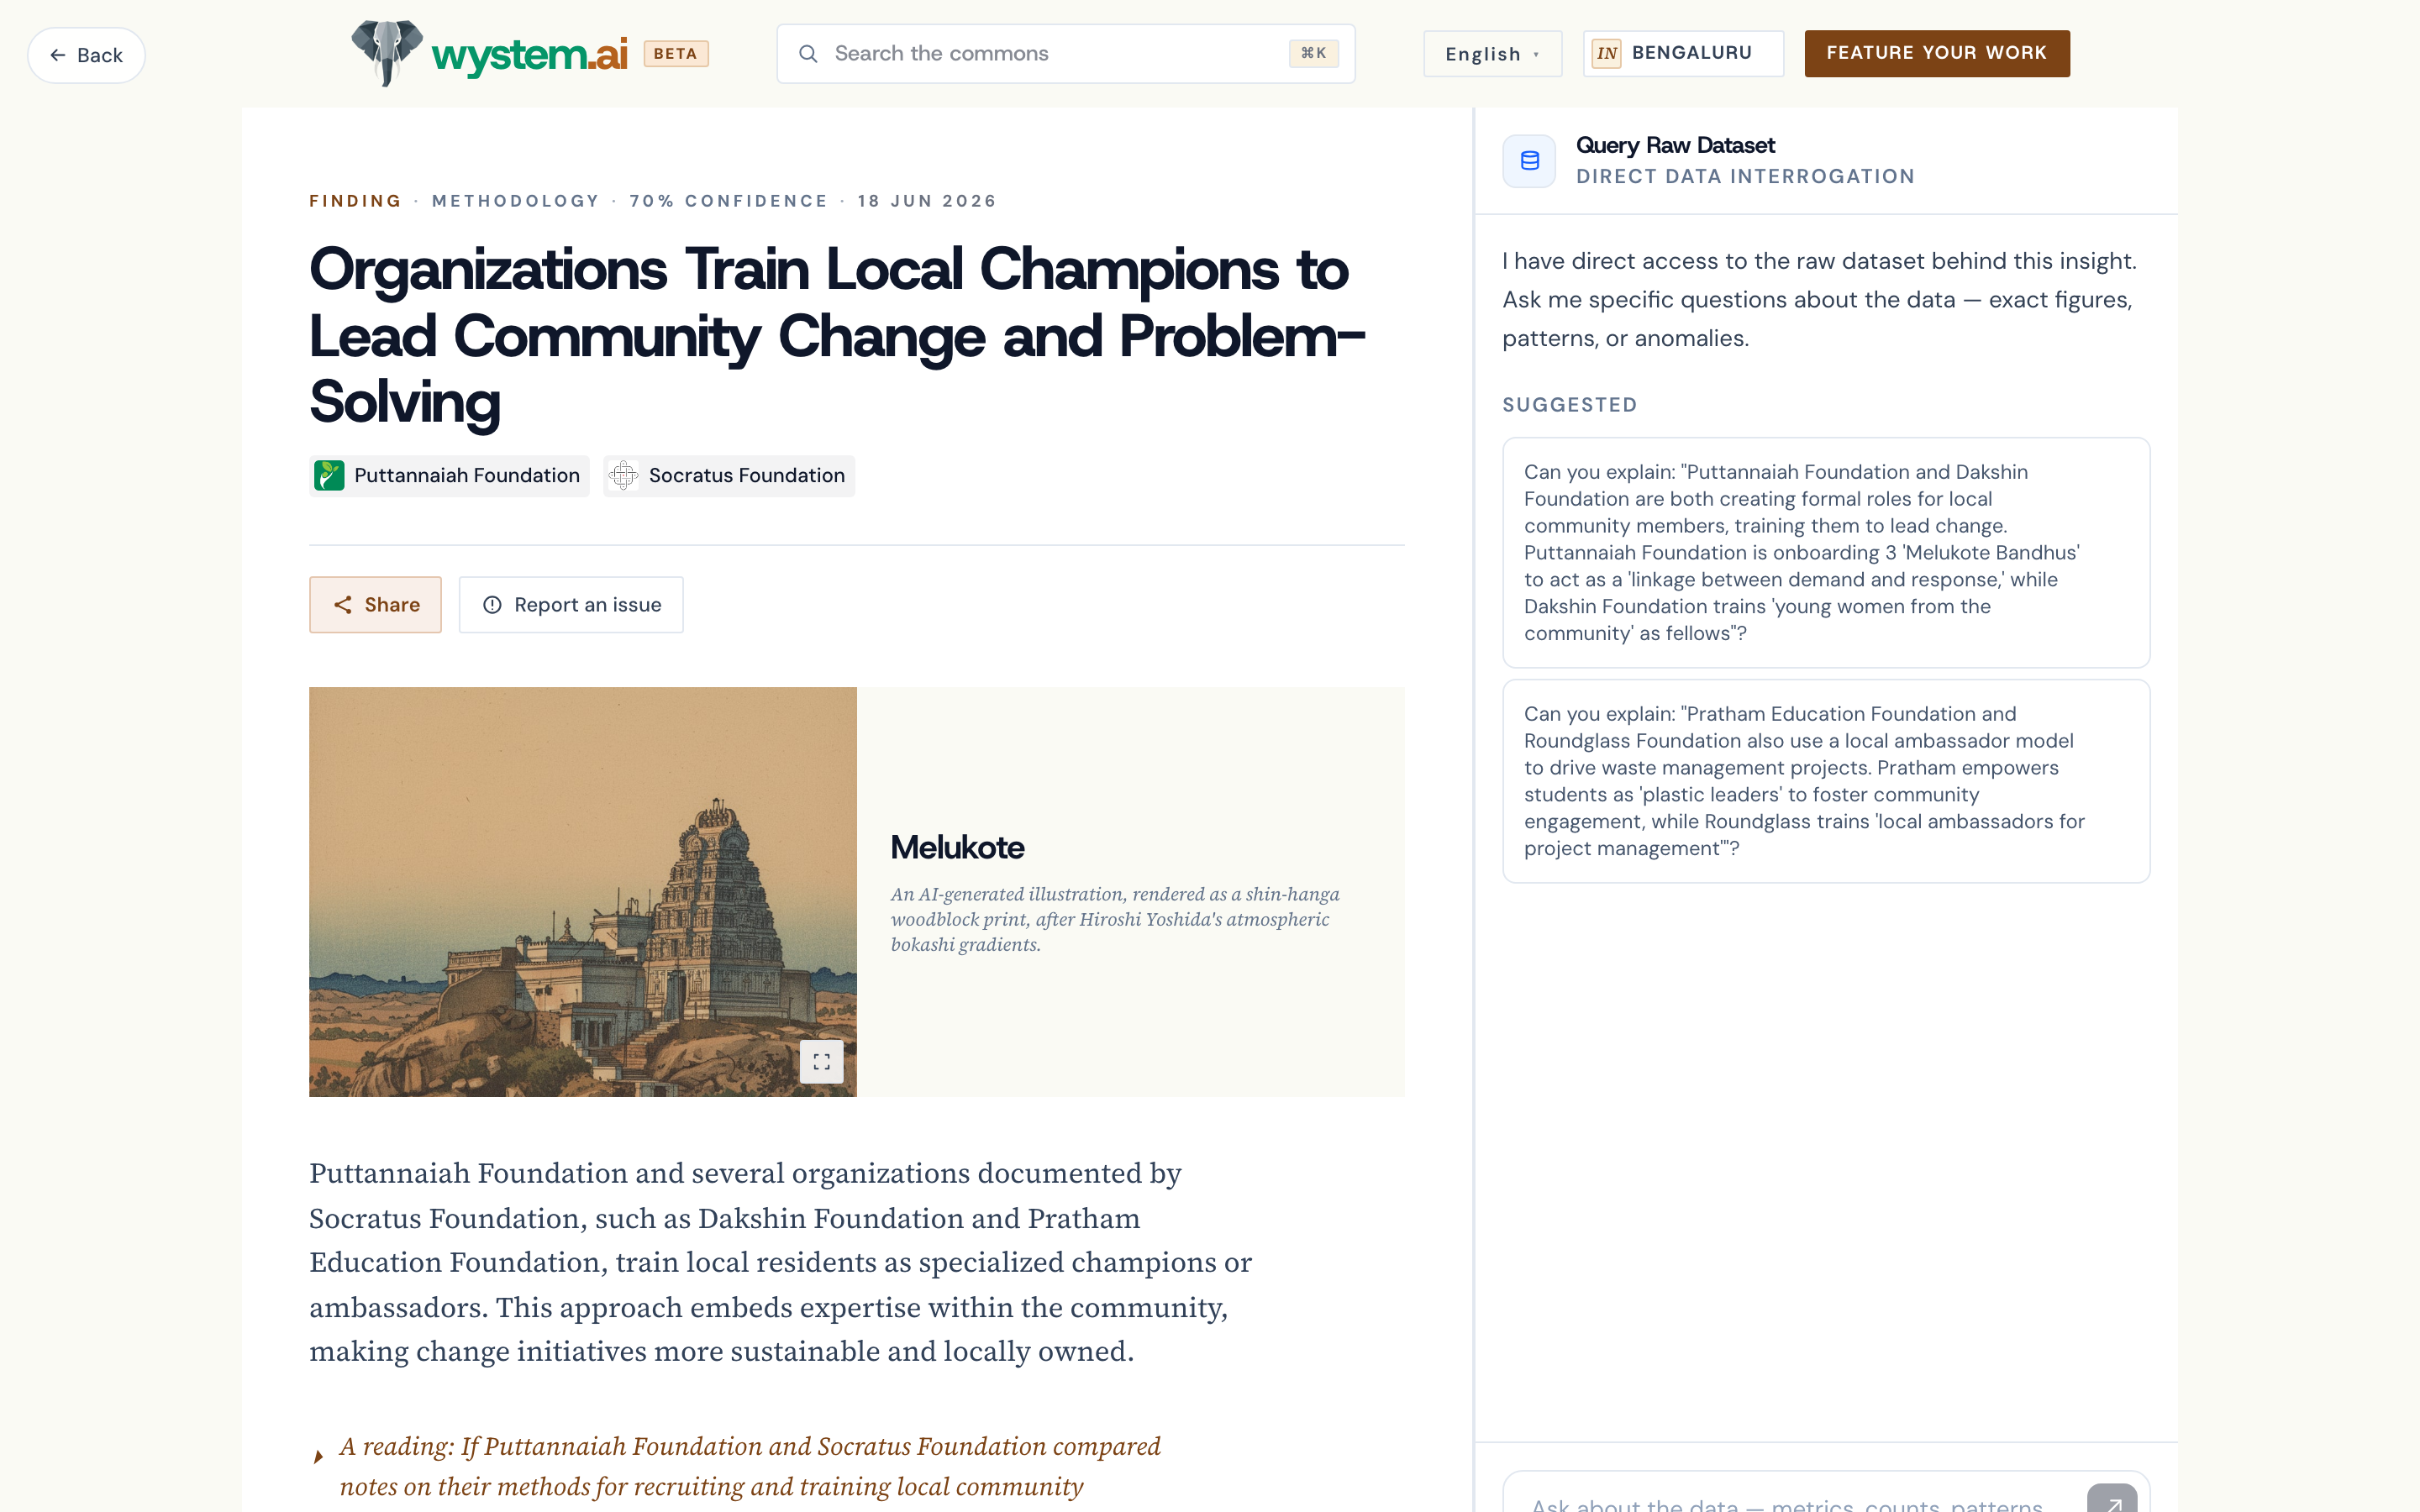Click the Melukote heading
The image size is (2420, 1512).
click(957, 847)
